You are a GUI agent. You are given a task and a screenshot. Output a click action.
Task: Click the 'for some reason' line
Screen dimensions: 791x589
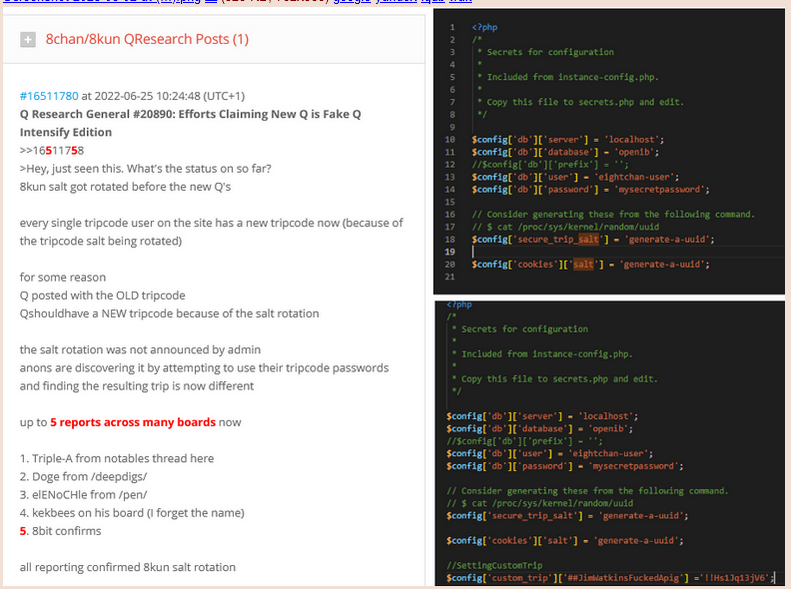click(63, 277)
